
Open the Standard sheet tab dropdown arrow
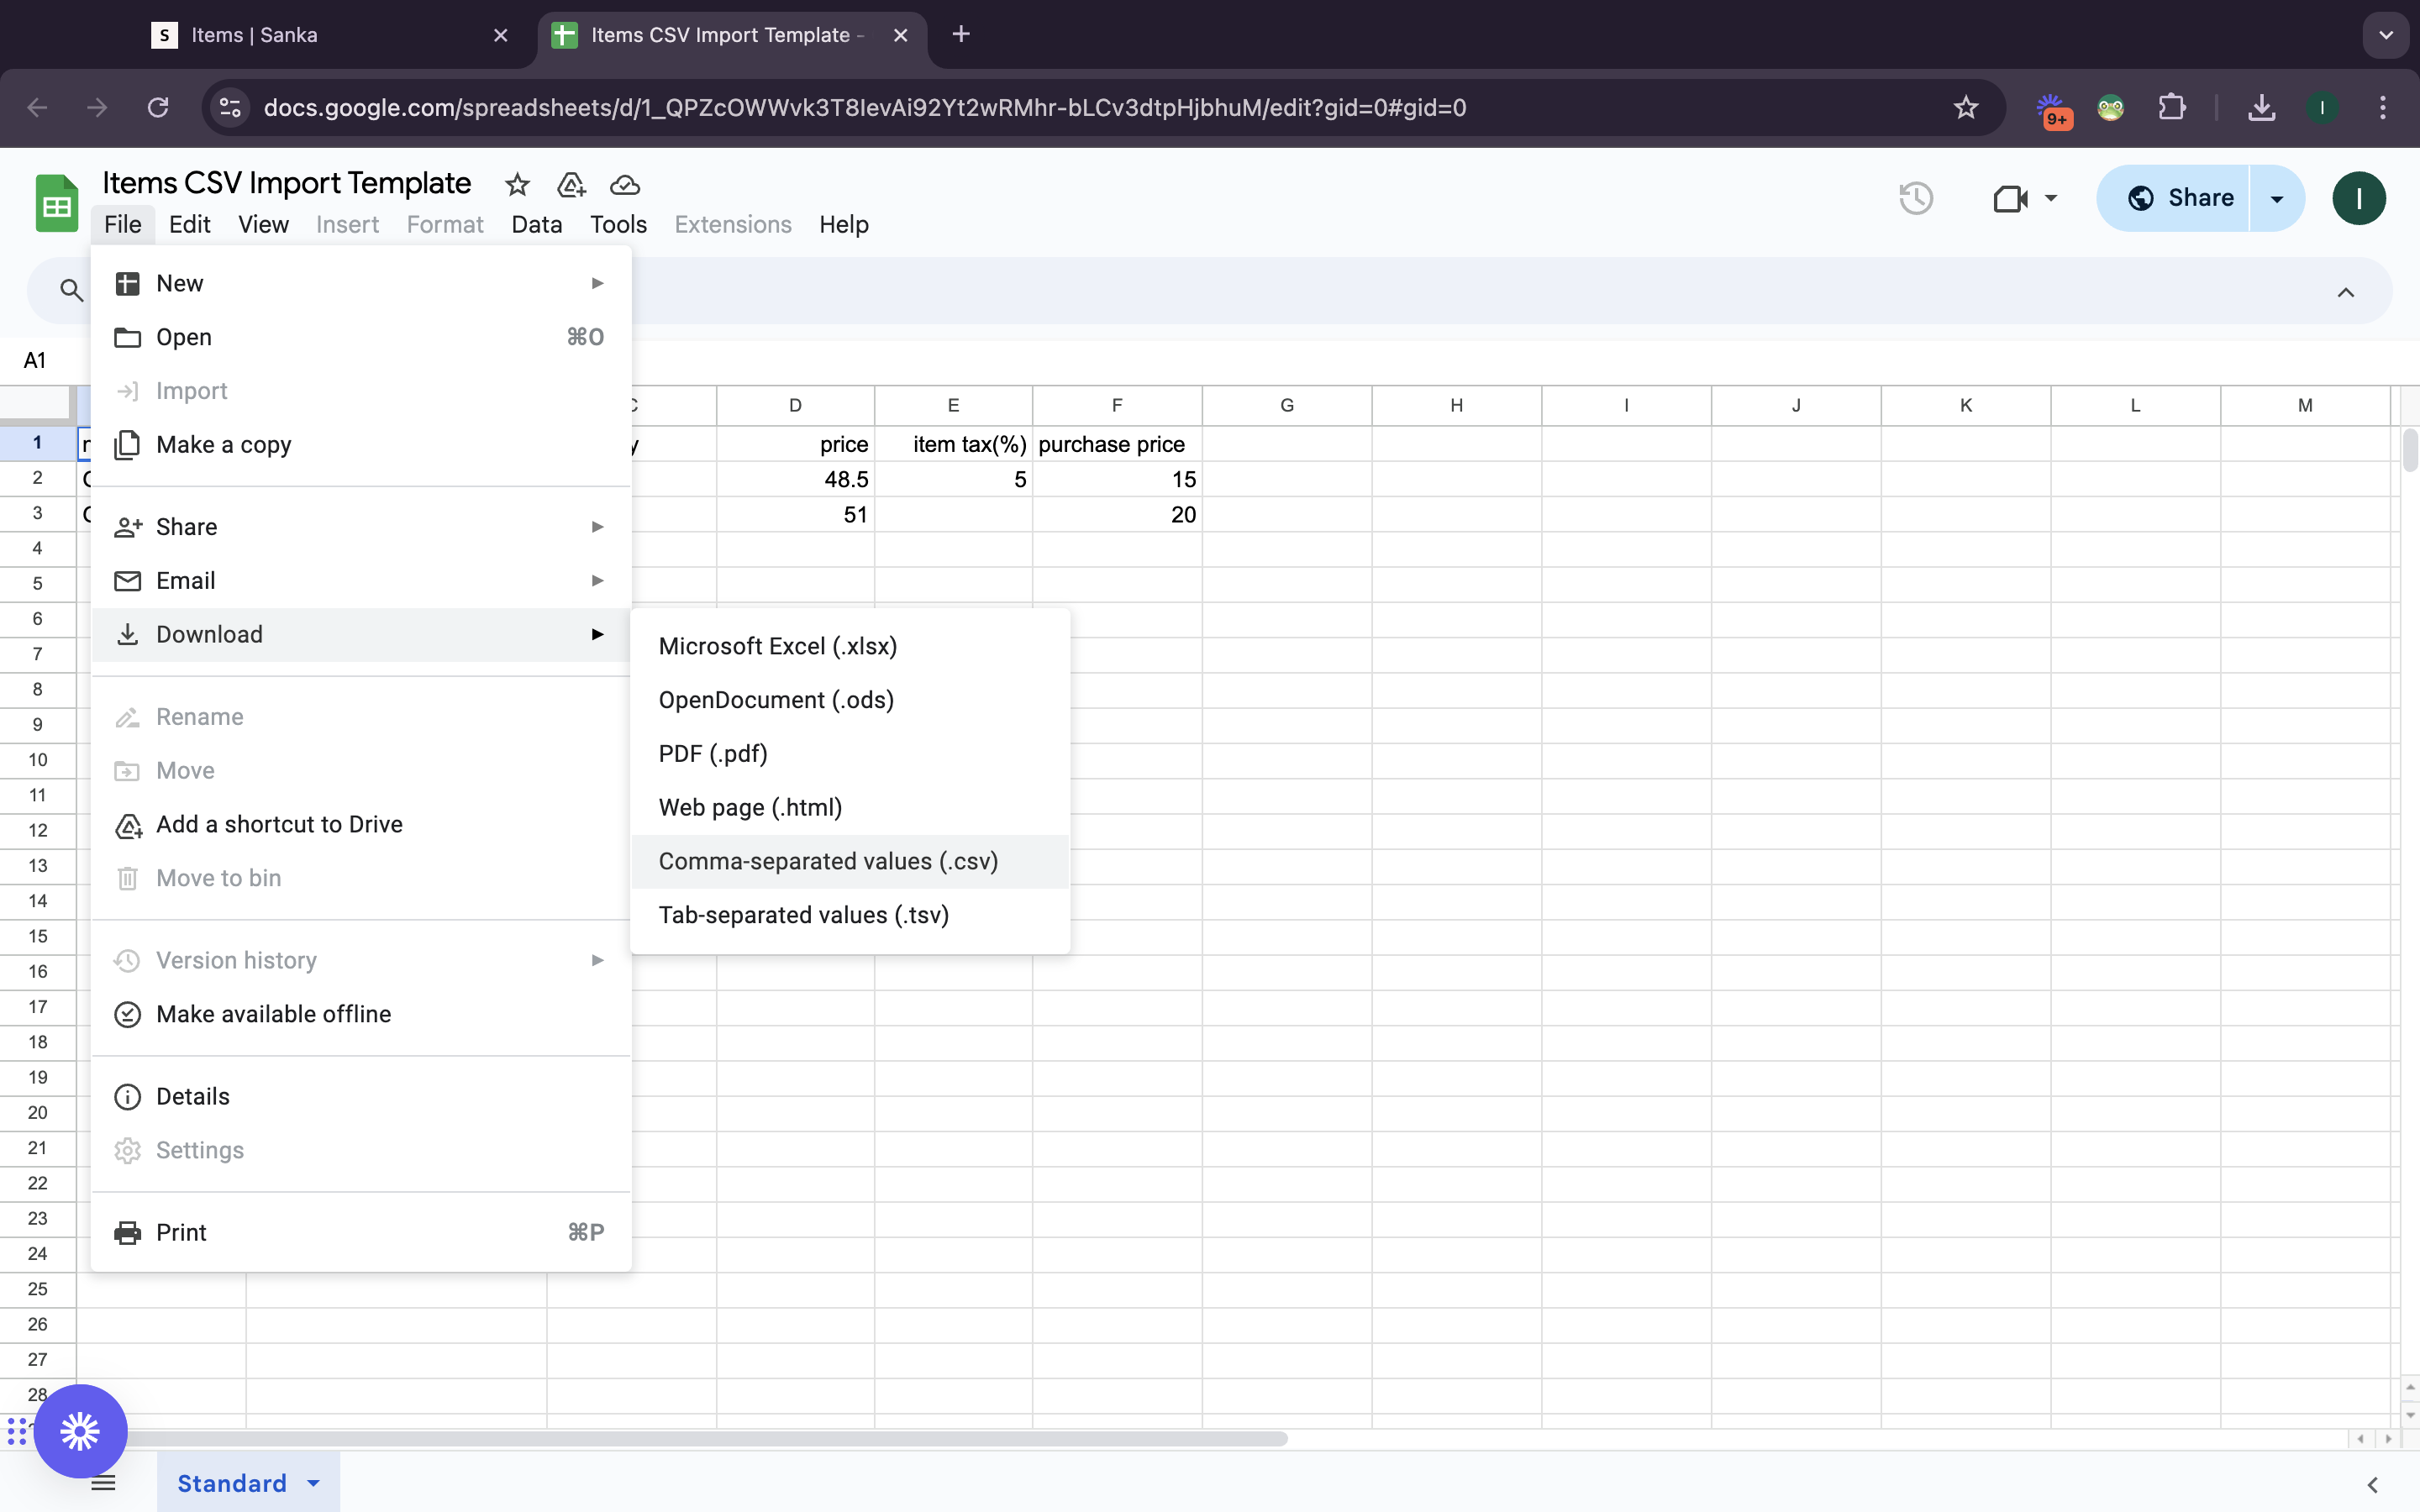pyautogui.click(x=314, y=1483)
